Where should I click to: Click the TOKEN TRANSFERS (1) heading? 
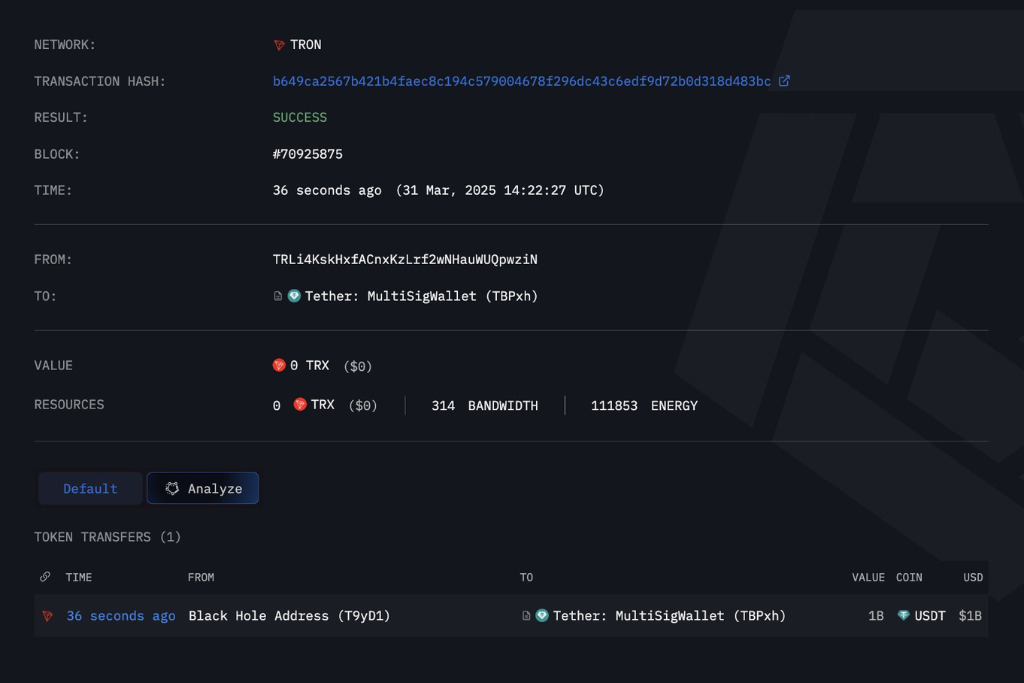click(108, 537)
